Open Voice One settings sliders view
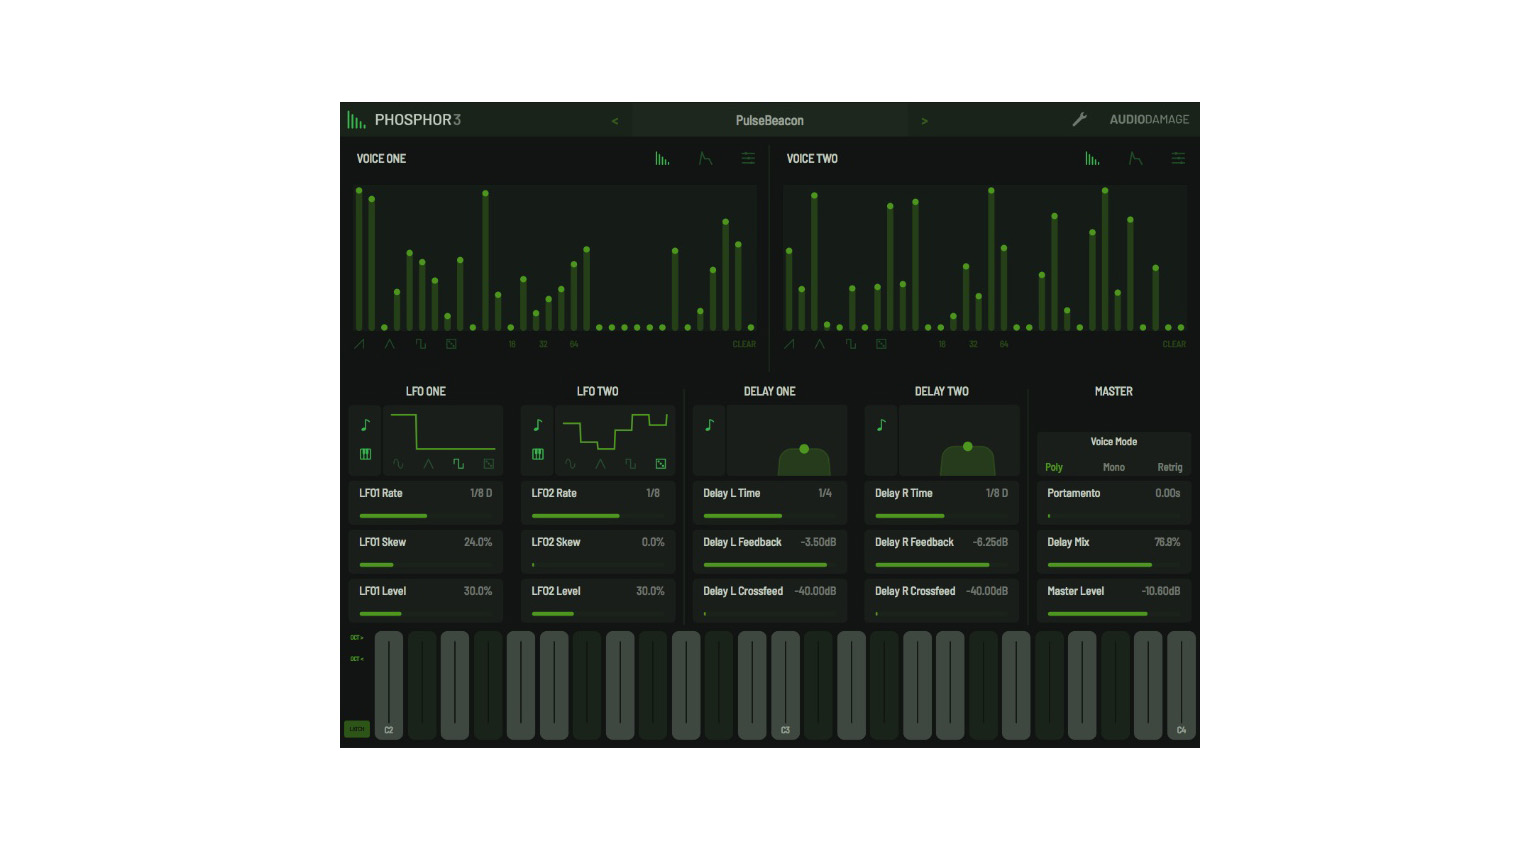 tap(748, 158)
